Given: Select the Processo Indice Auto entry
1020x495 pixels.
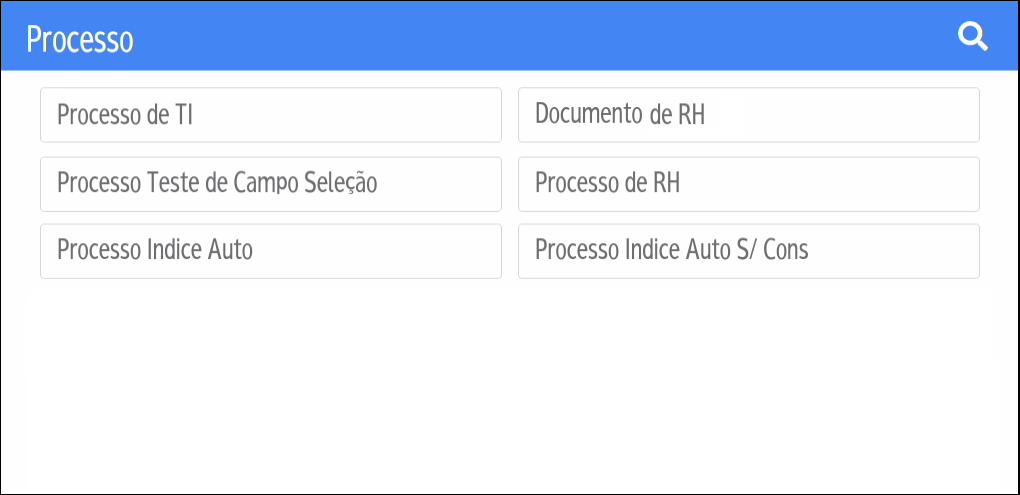Looking at the screenshot, I should (x=271, y=251).
